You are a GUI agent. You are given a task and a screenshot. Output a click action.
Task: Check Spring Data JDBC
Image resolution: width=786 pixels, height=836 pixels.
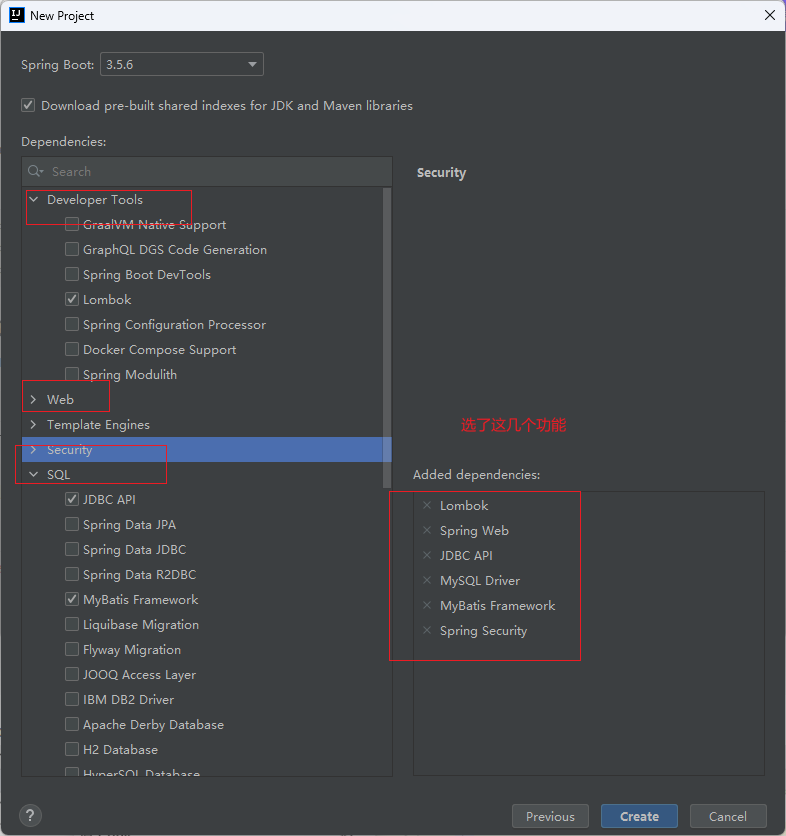[x=72, y=550]
